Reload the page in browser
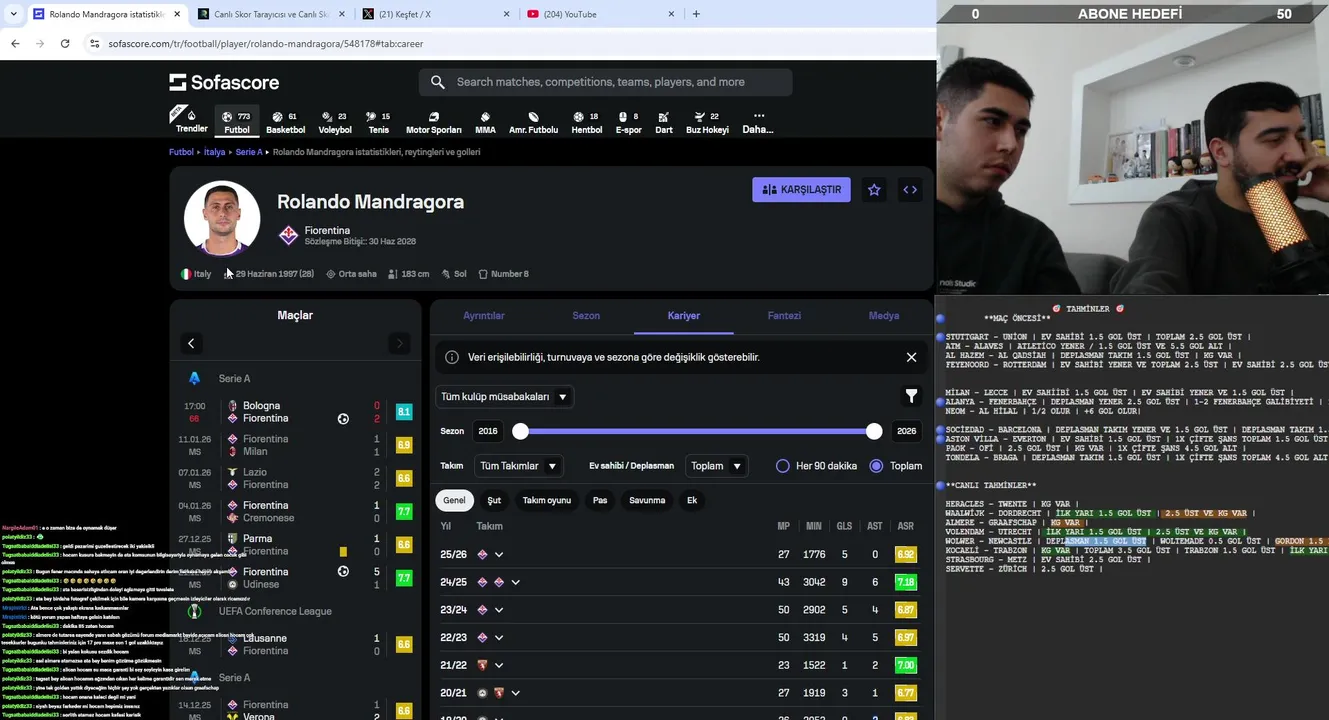Viewport: 1329px width, 720px height. pyautogui.click(x=65, y=44)
